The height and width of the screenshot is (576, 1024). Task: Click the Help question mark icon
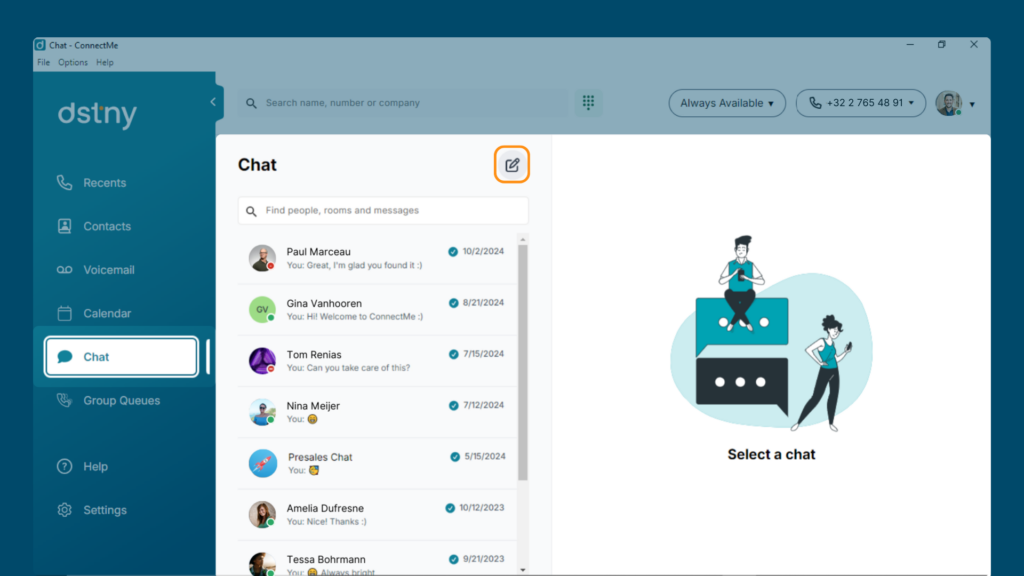pyautogui.click(x=64, y=466)
